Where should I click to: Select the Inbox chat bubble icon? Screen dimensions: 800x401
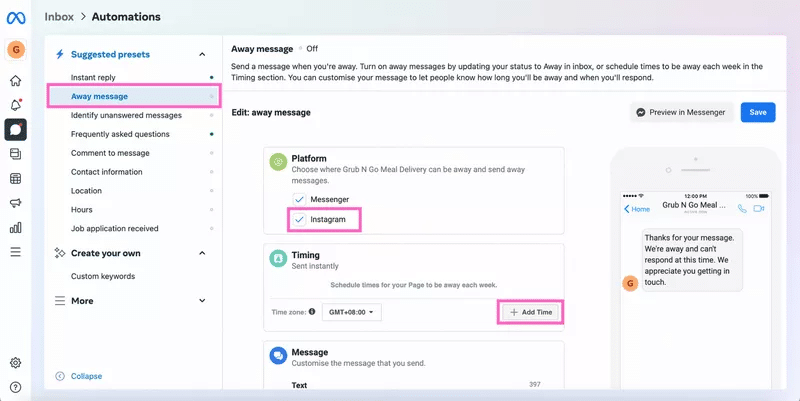(16, 130)
